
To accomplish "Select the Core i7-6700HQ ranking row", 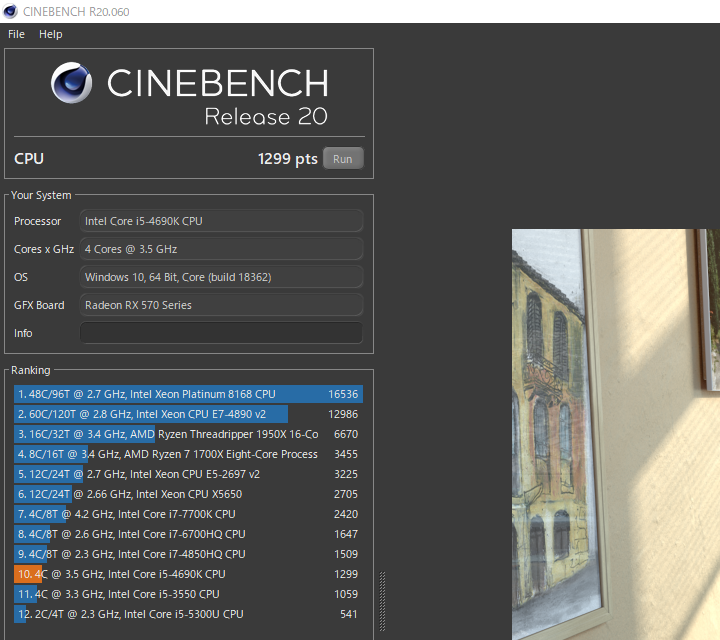I will [188, 534].
